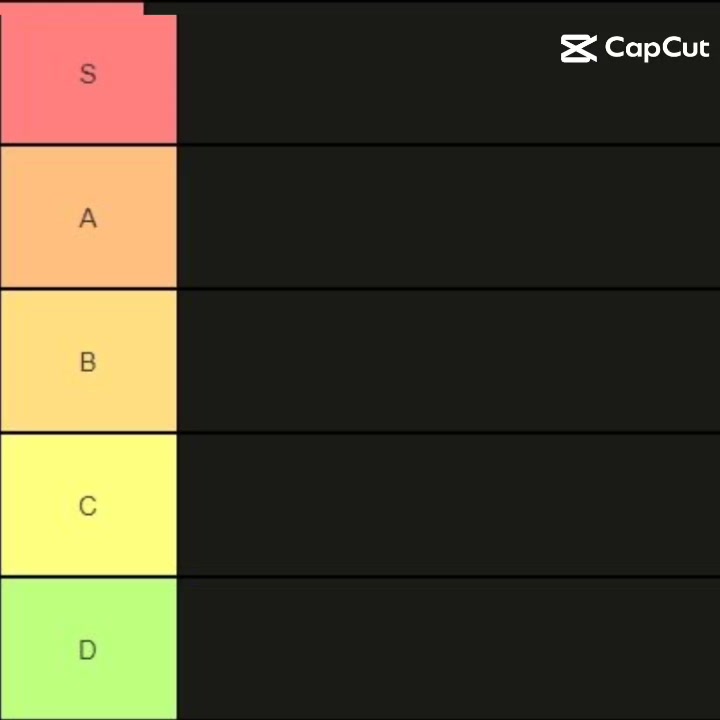Click the letter S in top tier
720x720 pixels.
[x=88, y=73]
